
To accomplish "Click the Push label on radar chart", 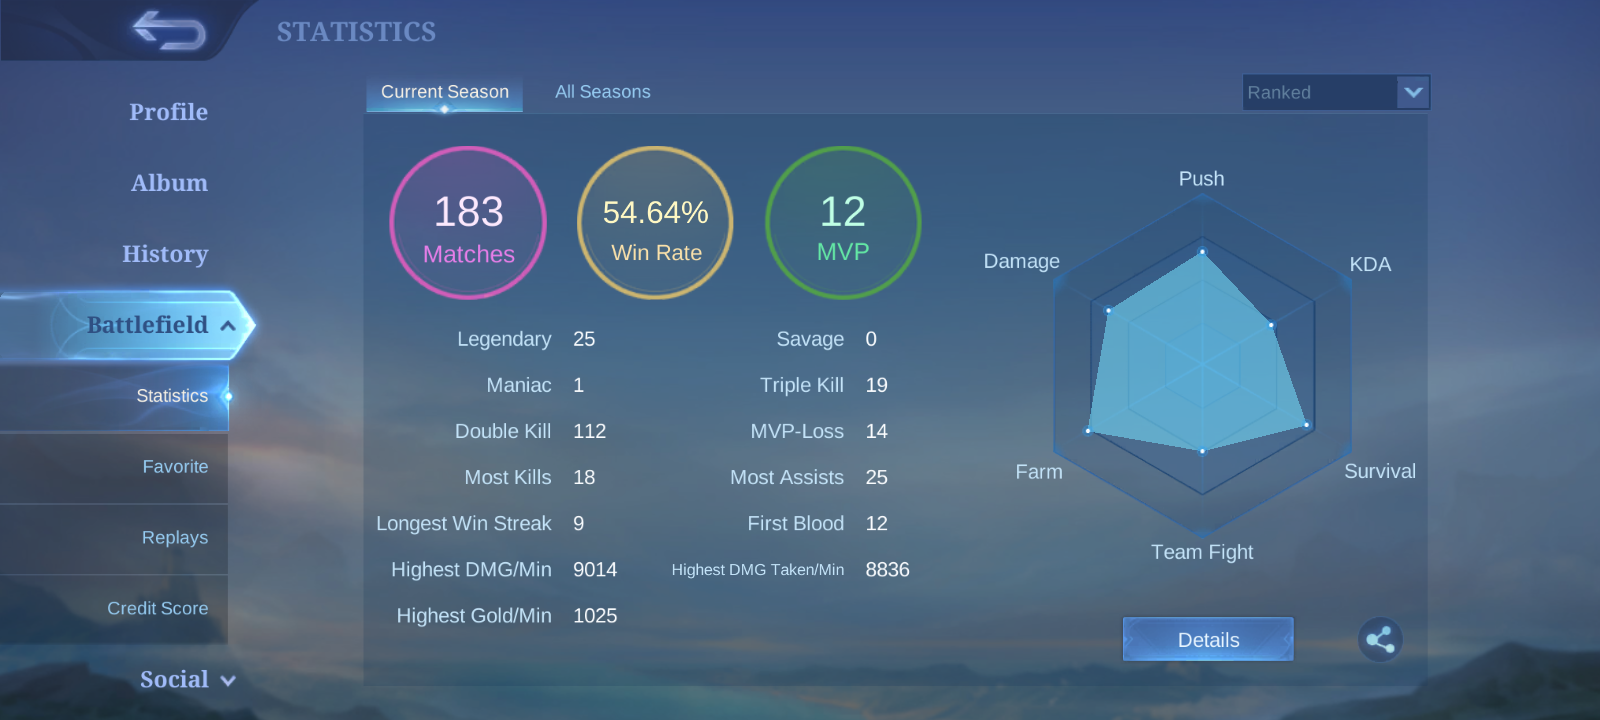I will pyautogui.click(x=1201, y=179).
